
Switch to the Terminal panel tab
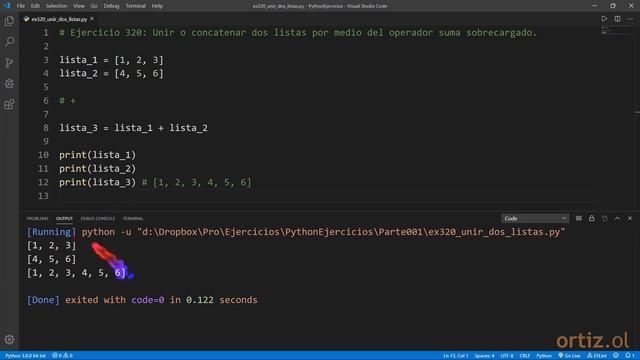133,219
